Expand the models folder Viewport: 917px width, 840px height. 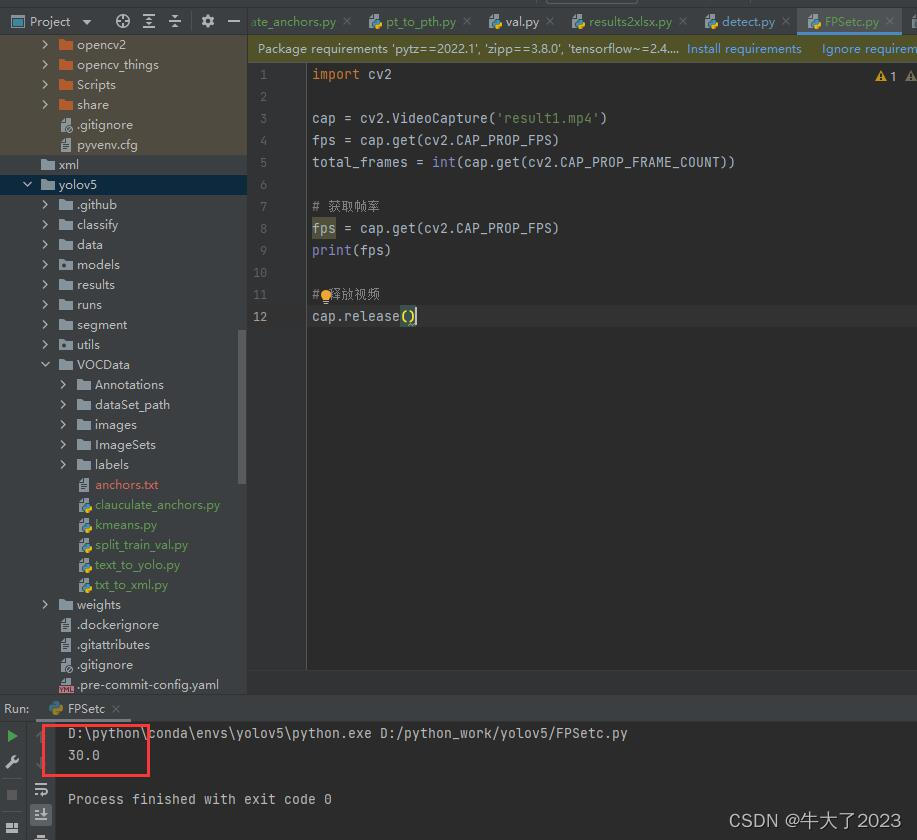(45, 264)
